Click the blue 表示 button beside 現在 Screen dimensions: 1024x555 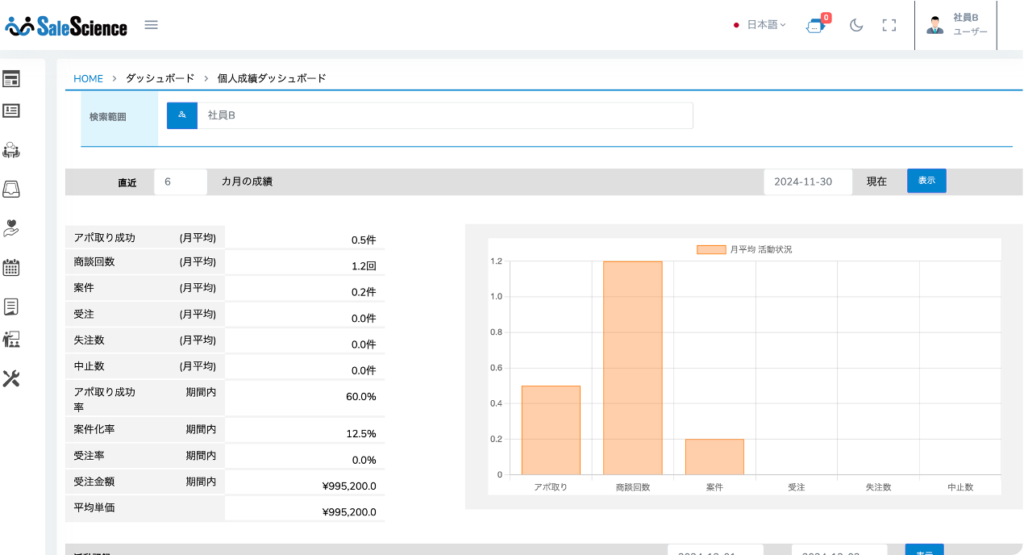926,181
